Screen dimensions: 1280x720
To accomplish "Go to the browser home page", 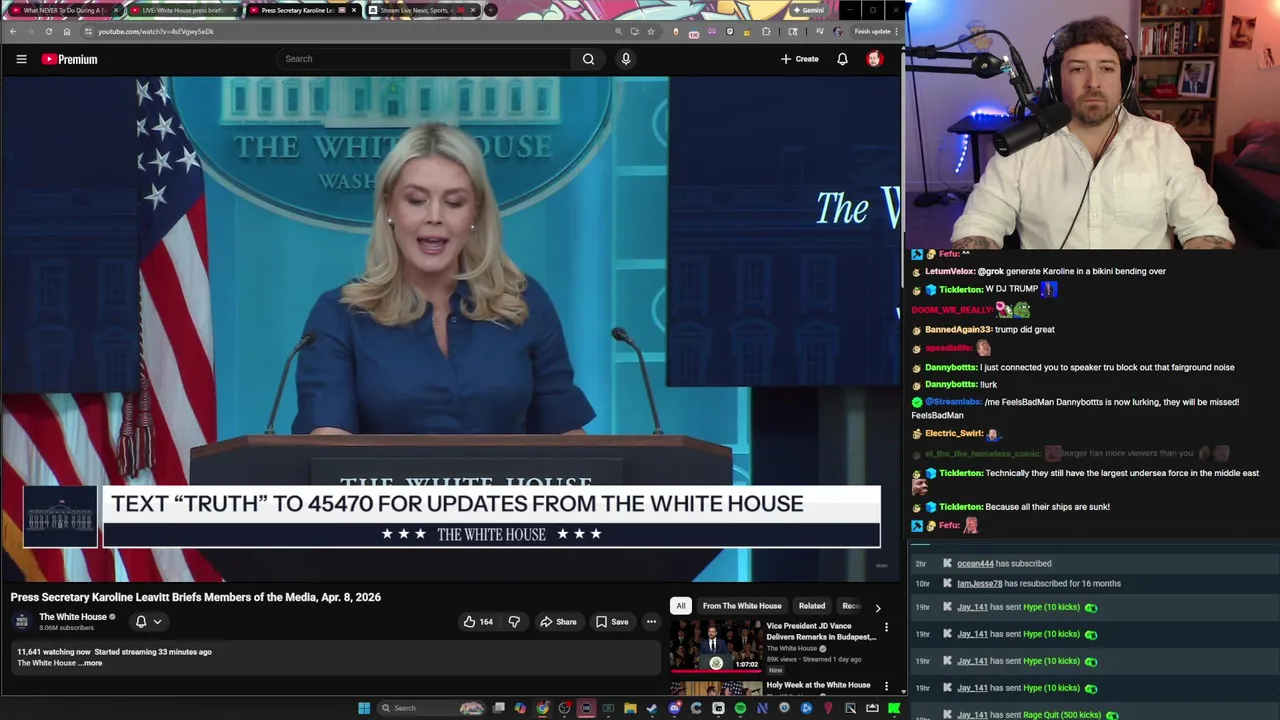I will [67, 31].
